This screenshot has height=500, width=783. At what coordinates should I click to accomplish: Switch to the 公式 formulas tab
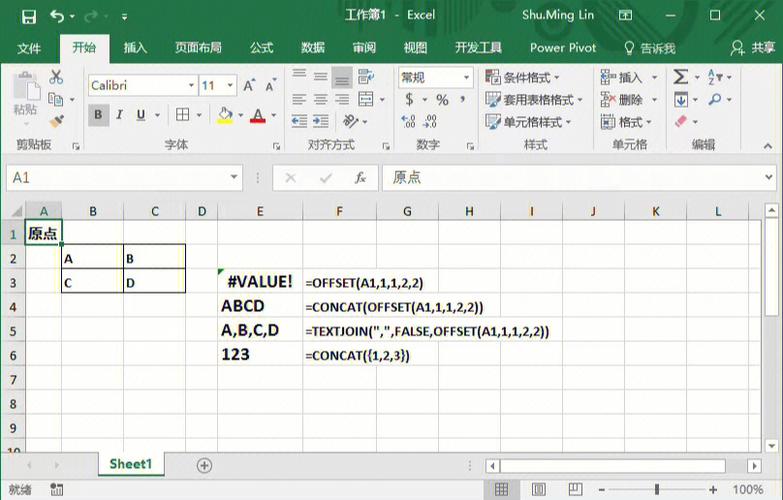point(262,48)
